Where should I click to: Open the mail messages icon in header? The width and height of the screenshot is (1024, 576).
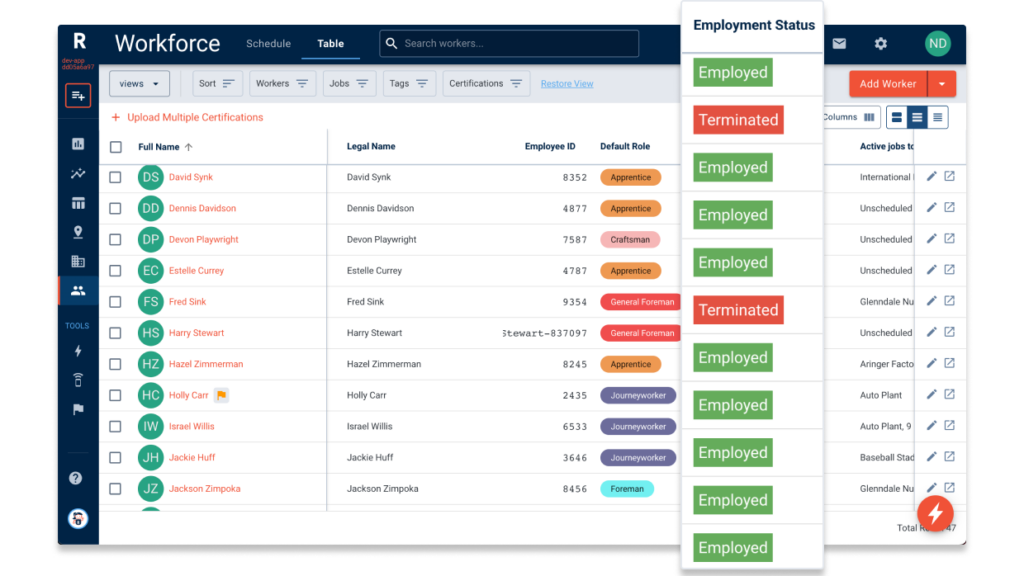(839, 44)
